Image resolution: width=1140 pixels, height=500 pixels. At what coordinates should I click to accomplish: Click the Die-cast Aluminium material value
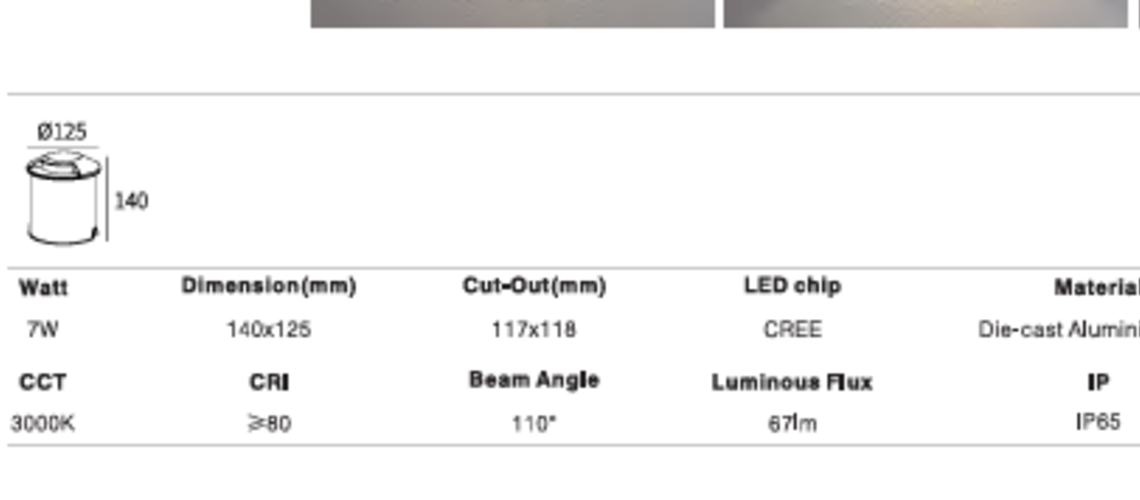point(1059,329)
